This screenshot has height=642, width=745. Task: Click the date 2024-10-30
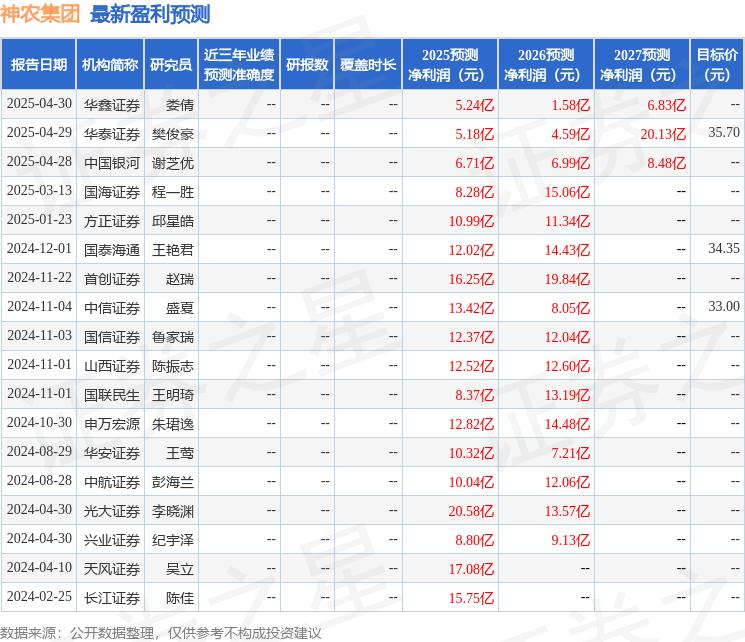pos(39,422)
